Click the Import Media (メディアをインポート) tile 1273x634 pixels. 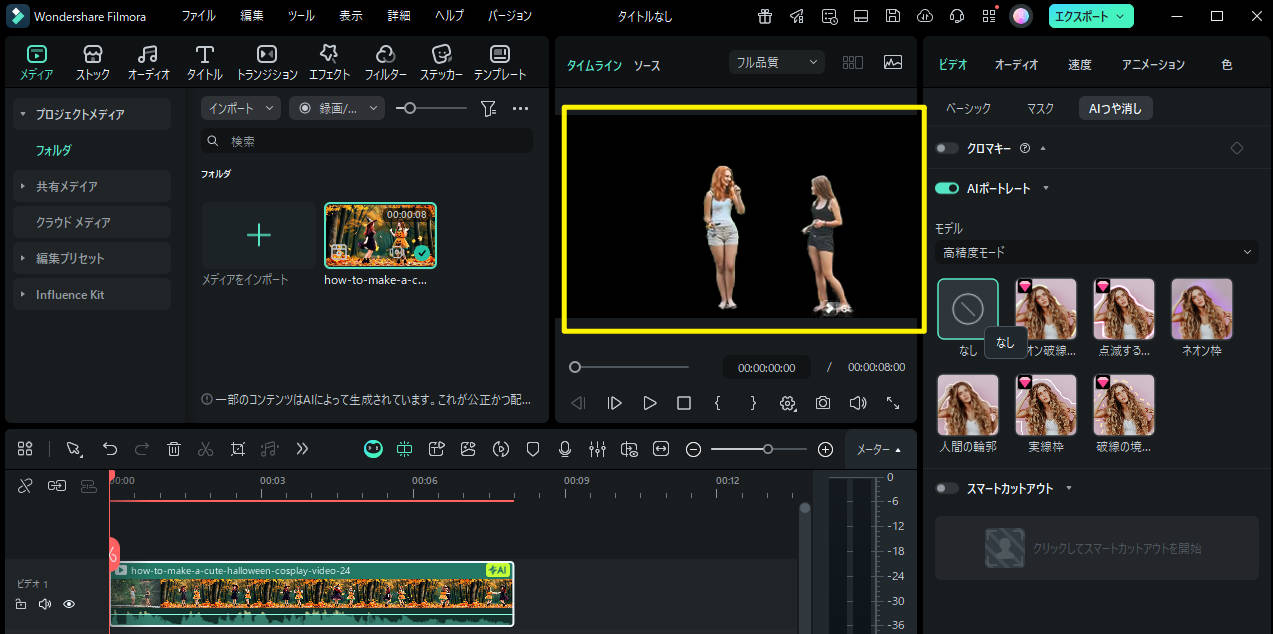tap(258, 236)
